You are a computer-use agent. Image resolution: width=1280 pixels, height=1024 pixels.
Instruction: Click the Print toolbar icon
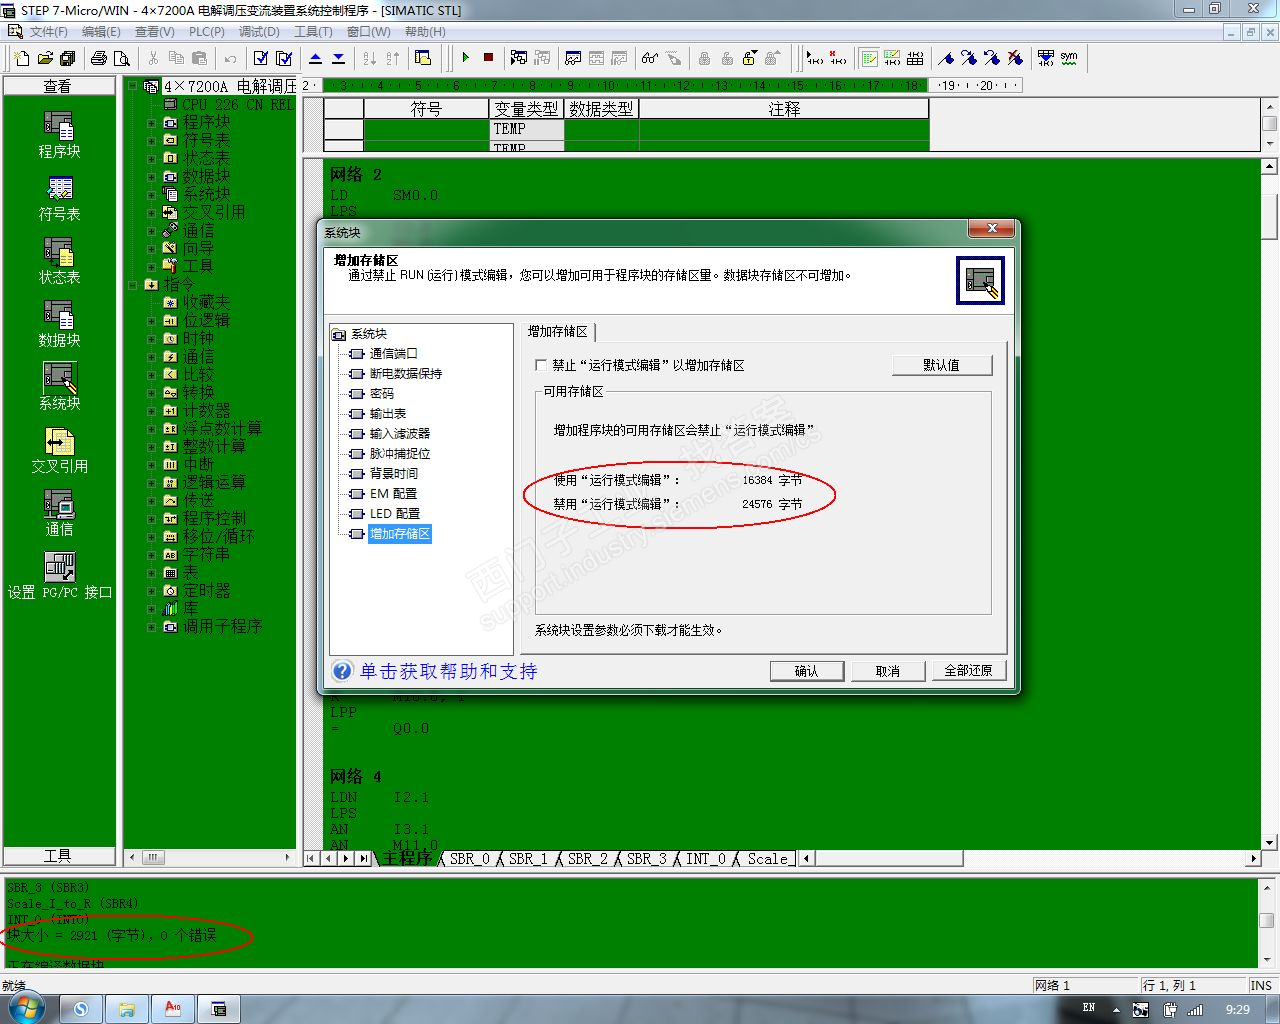point(99,58)
